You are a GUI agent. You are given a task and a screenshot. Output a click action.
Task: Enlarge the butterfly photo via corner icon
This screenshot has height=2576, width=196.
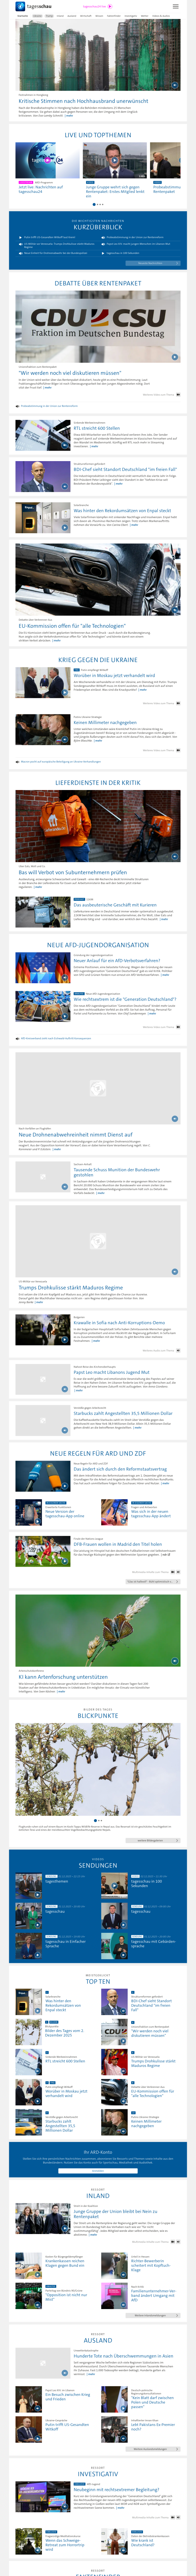pos(174,1661)
